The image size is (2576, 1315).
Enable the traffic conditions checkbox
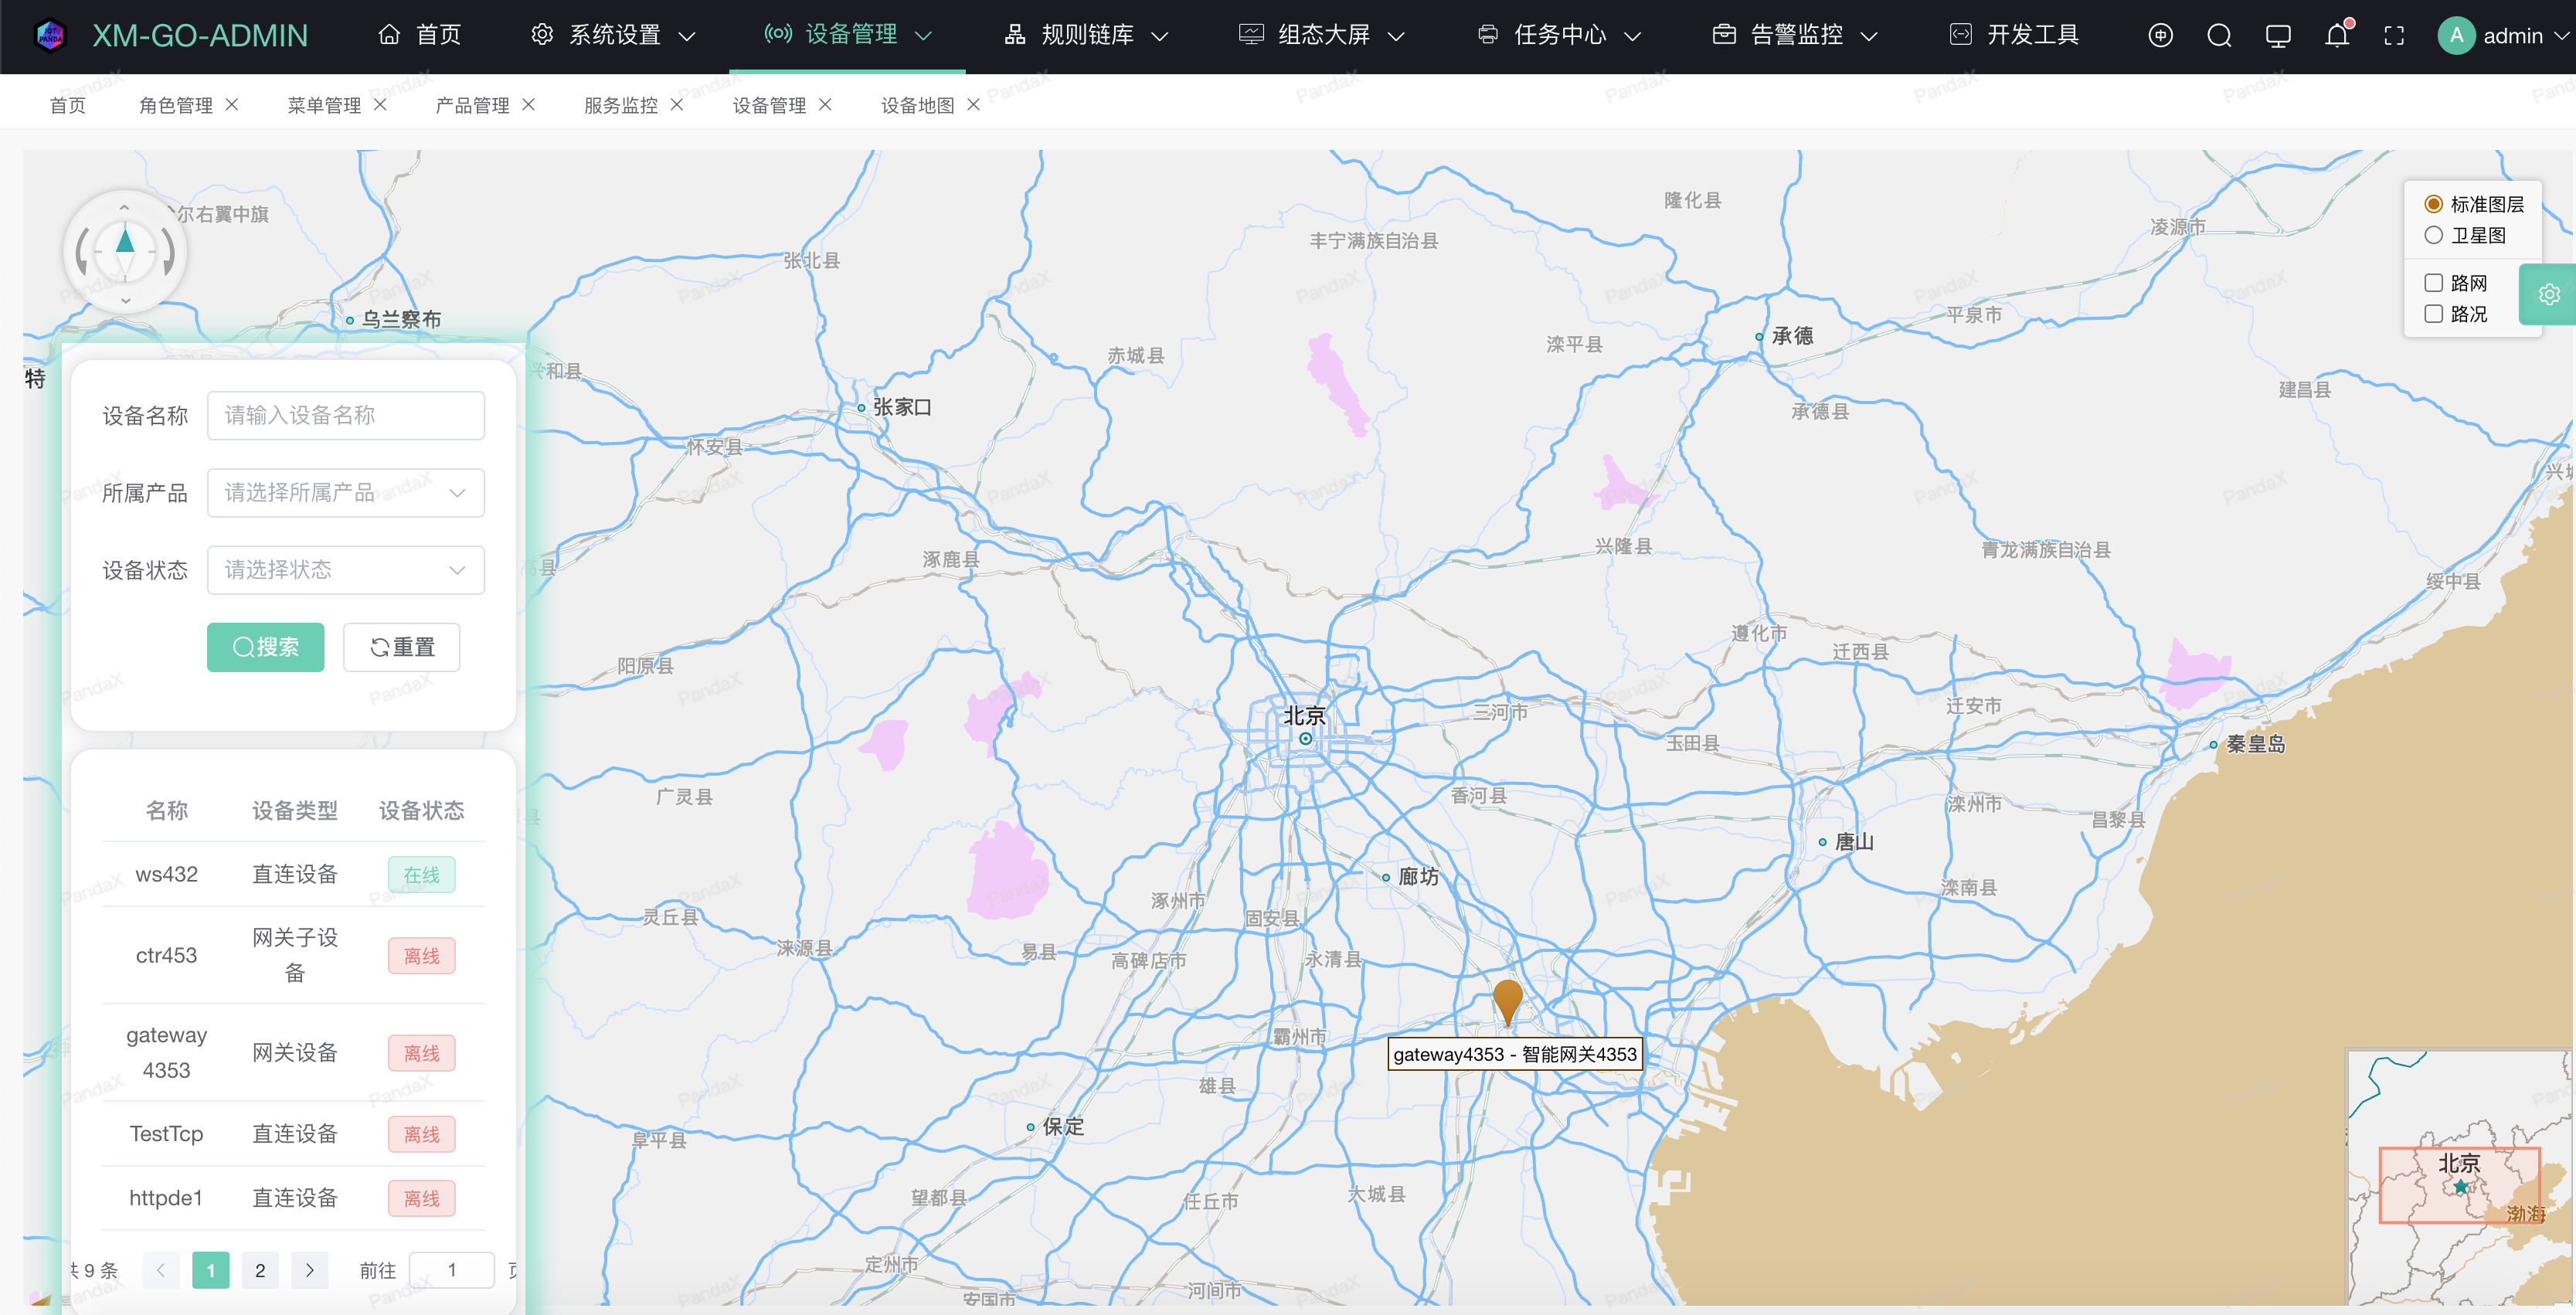pos(2432,311)
